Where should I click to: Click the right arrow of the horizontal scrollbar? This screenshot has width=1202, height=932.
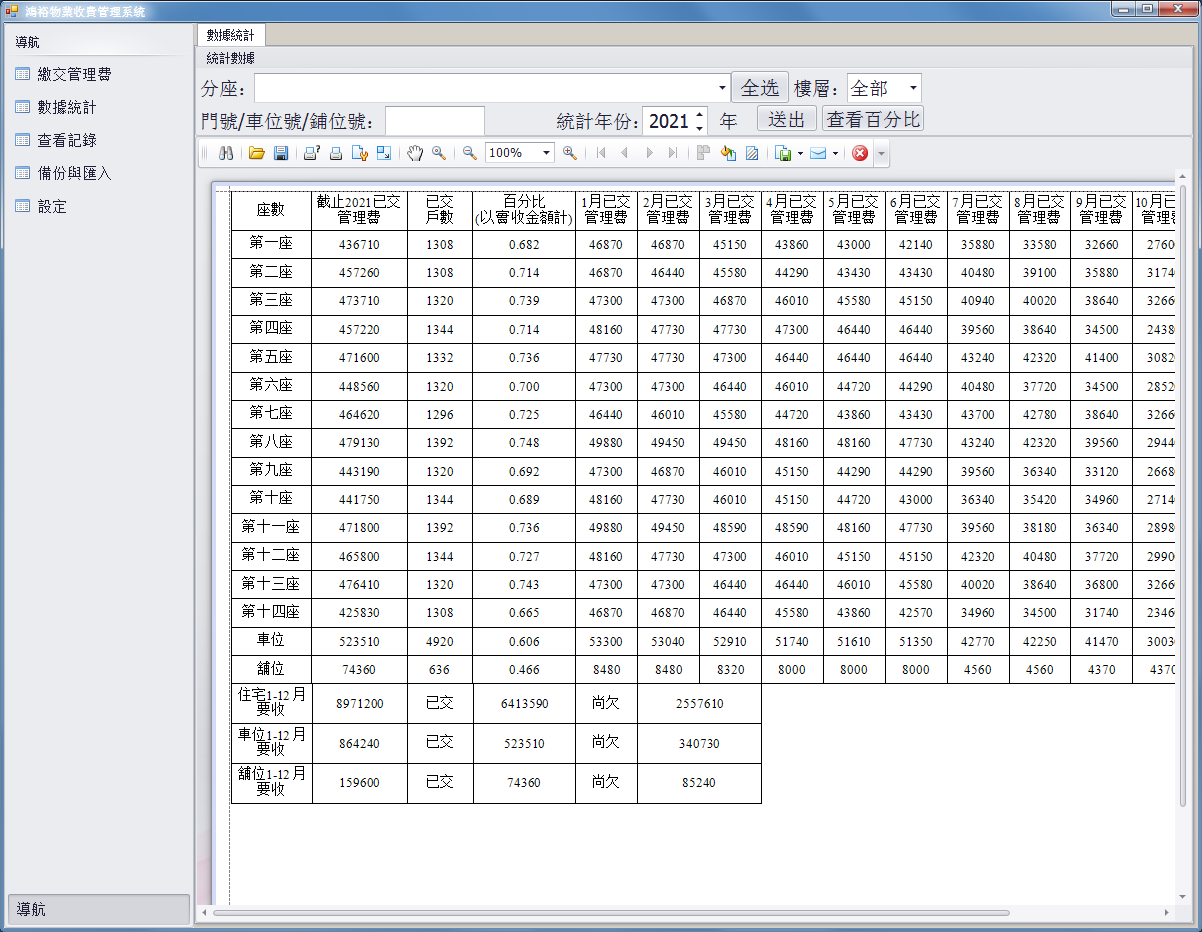(1166, 913)
